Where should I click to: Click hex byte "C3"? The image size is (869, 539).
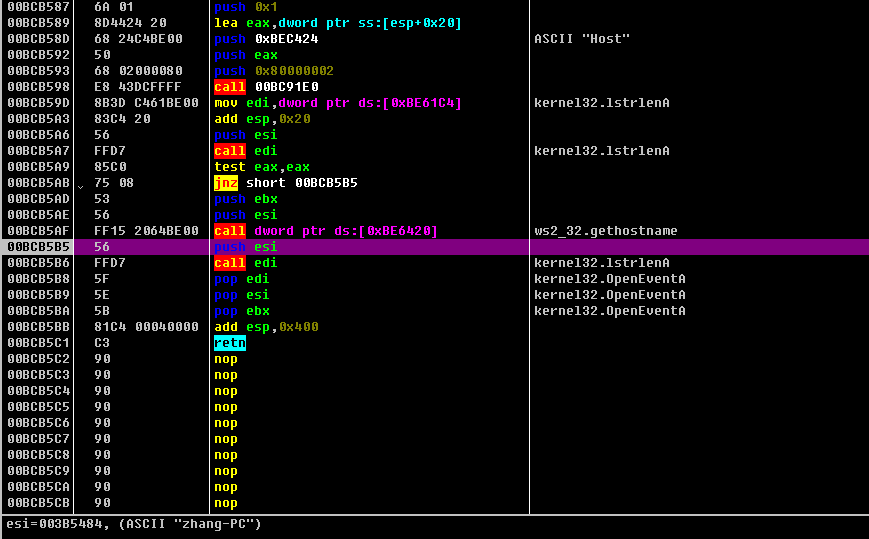[102, 343]
